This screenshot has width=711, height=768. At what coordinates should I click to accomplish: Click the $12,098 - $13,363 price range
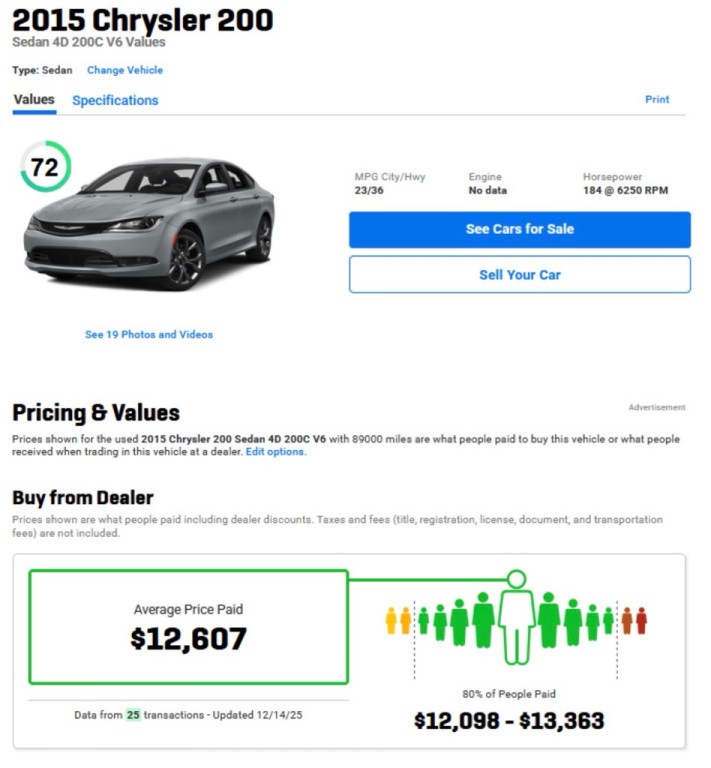pyautogui.click(x=509, y=720)
